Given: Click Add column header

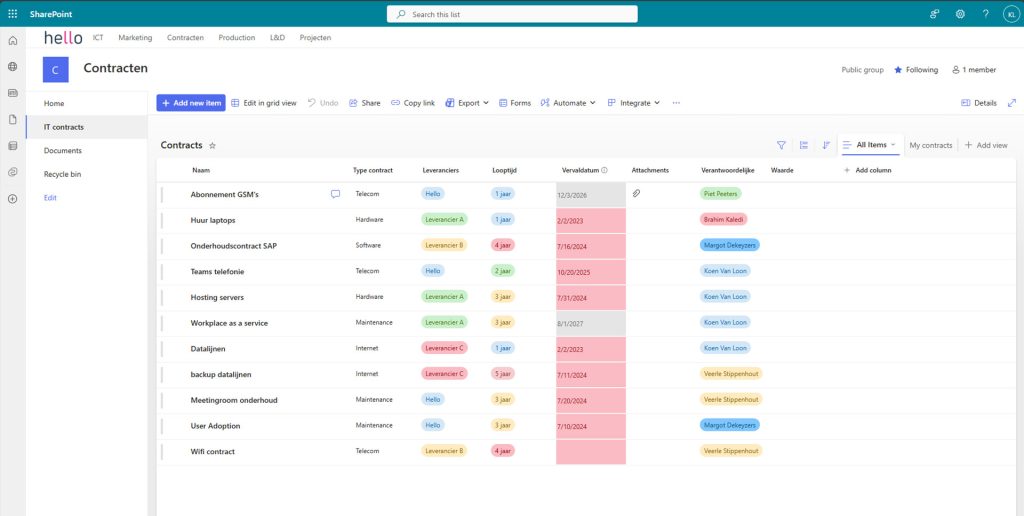Looking at the screenshot, I should (868, 170).
